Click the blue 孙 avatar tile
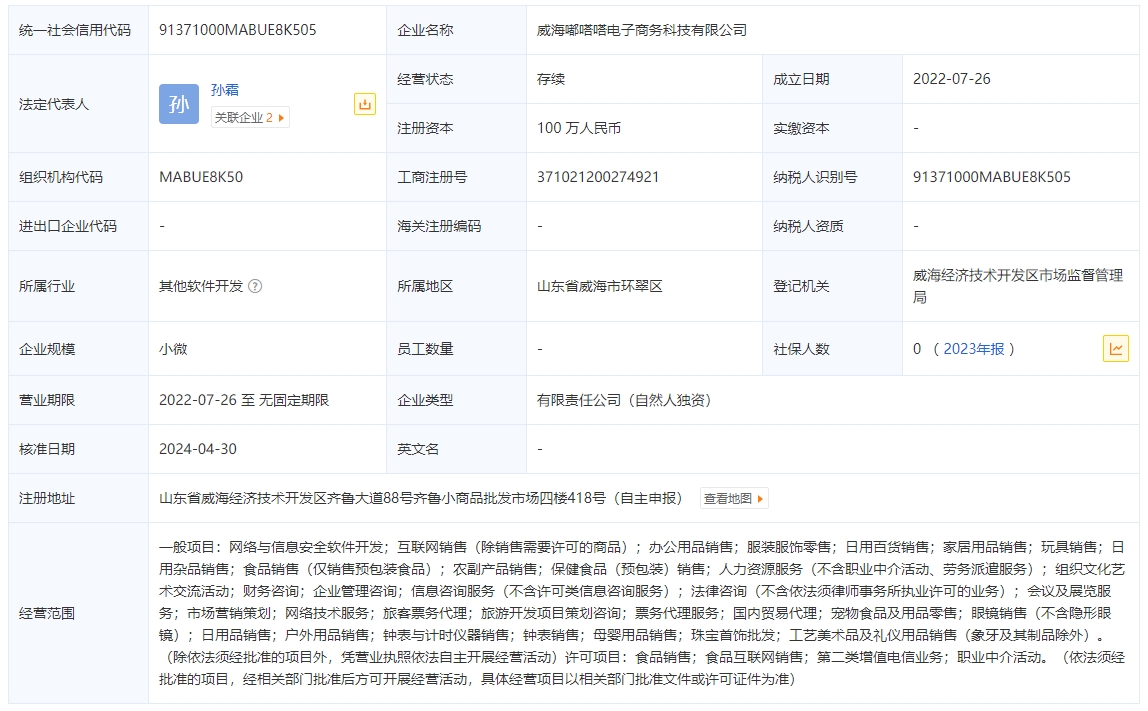This screenshot has height=711, width=1148. pos(179,104)
